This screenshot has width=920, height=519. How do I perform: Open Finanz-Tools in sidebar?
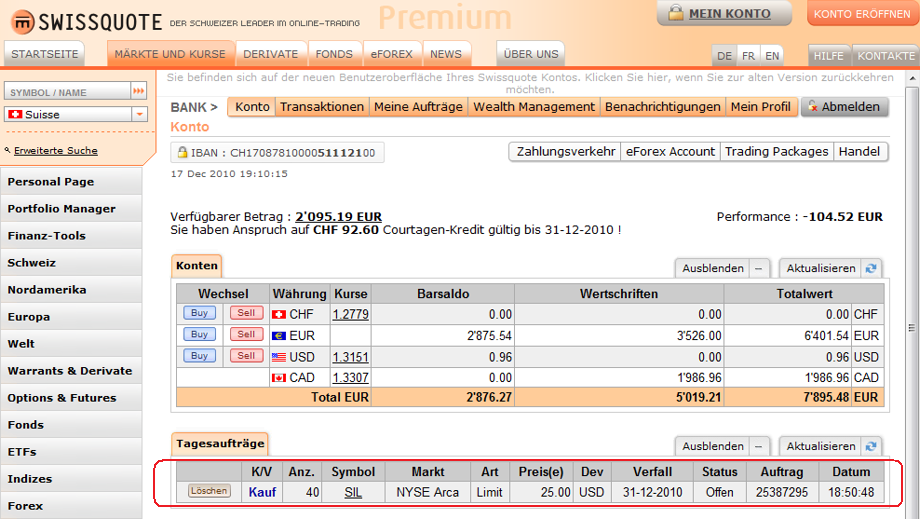click(x=71, y=236)
